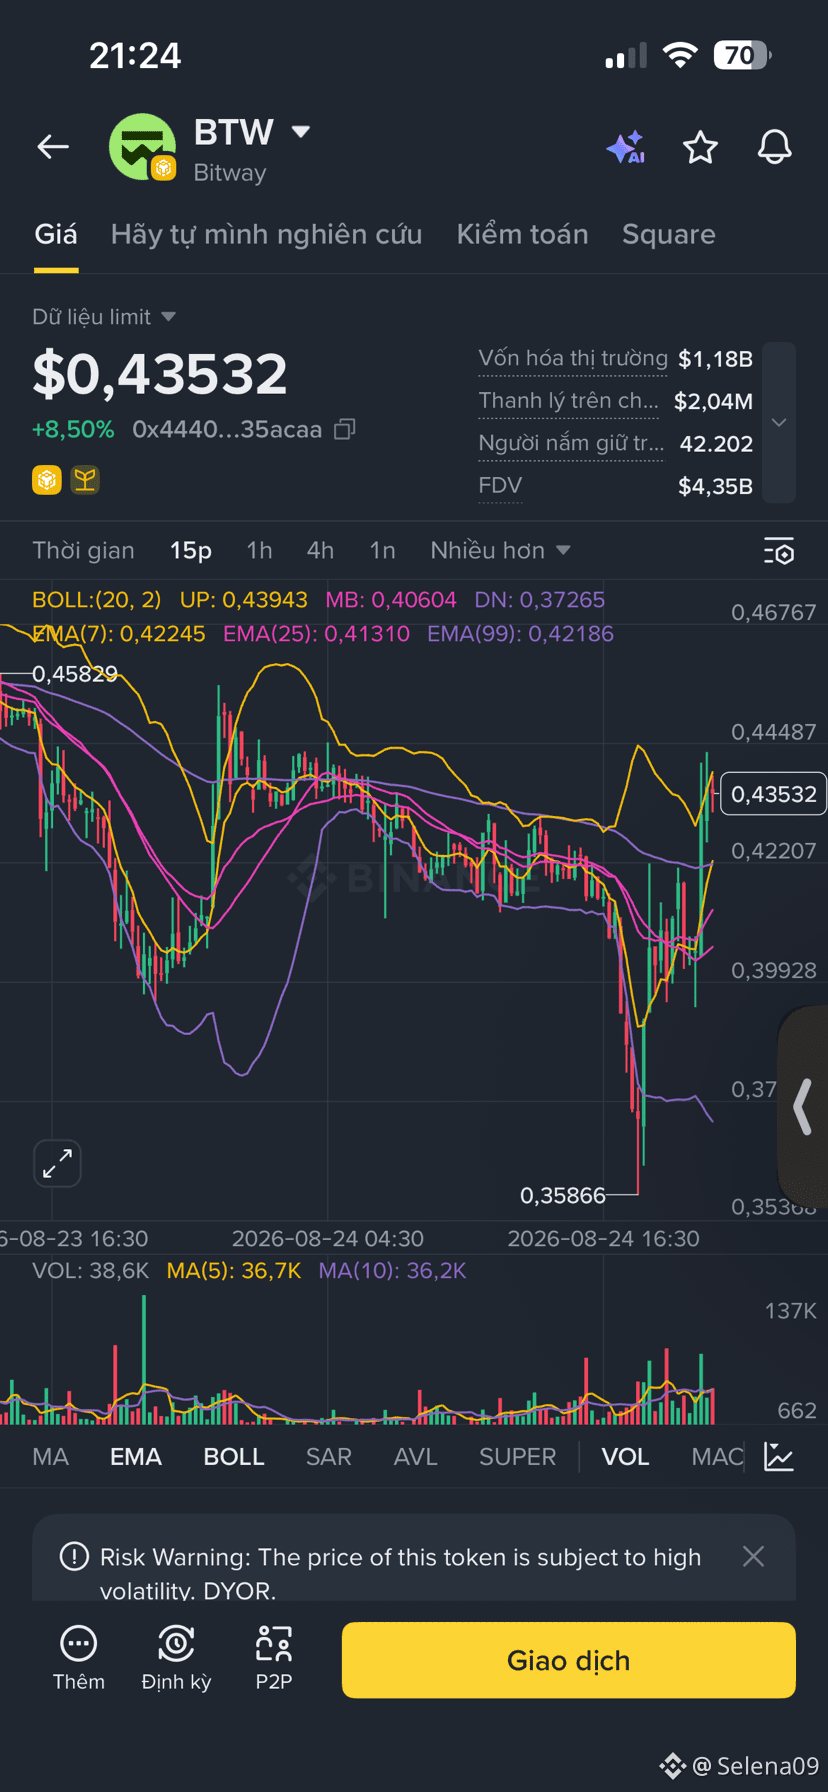Tap the +8,50% change value
Image resolution: width=828 pixels, height=1792 pixels.
73,429
